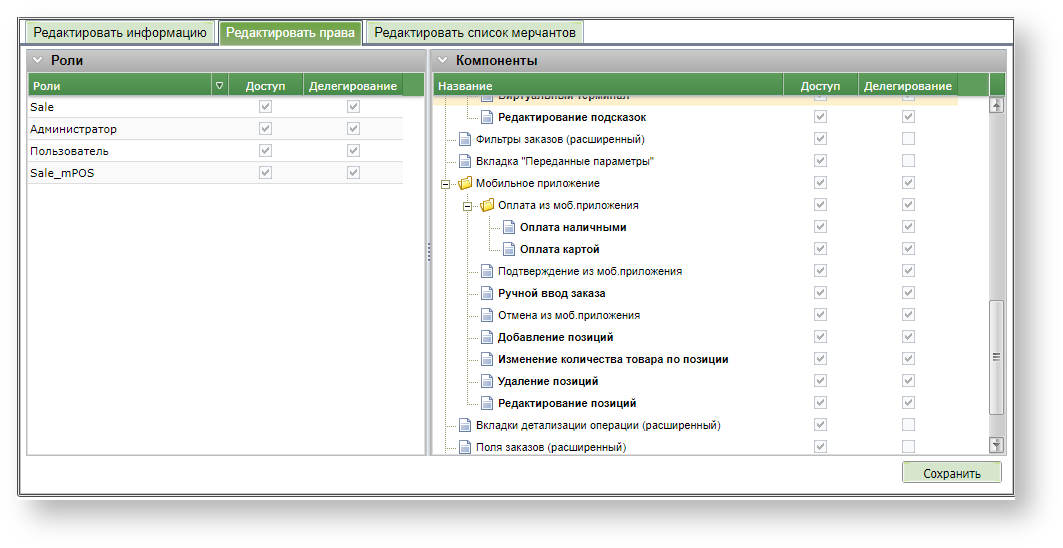Click the document icon beside Ручной ввод заказа
The image size is (1063, 548).
tap(487, 294)
